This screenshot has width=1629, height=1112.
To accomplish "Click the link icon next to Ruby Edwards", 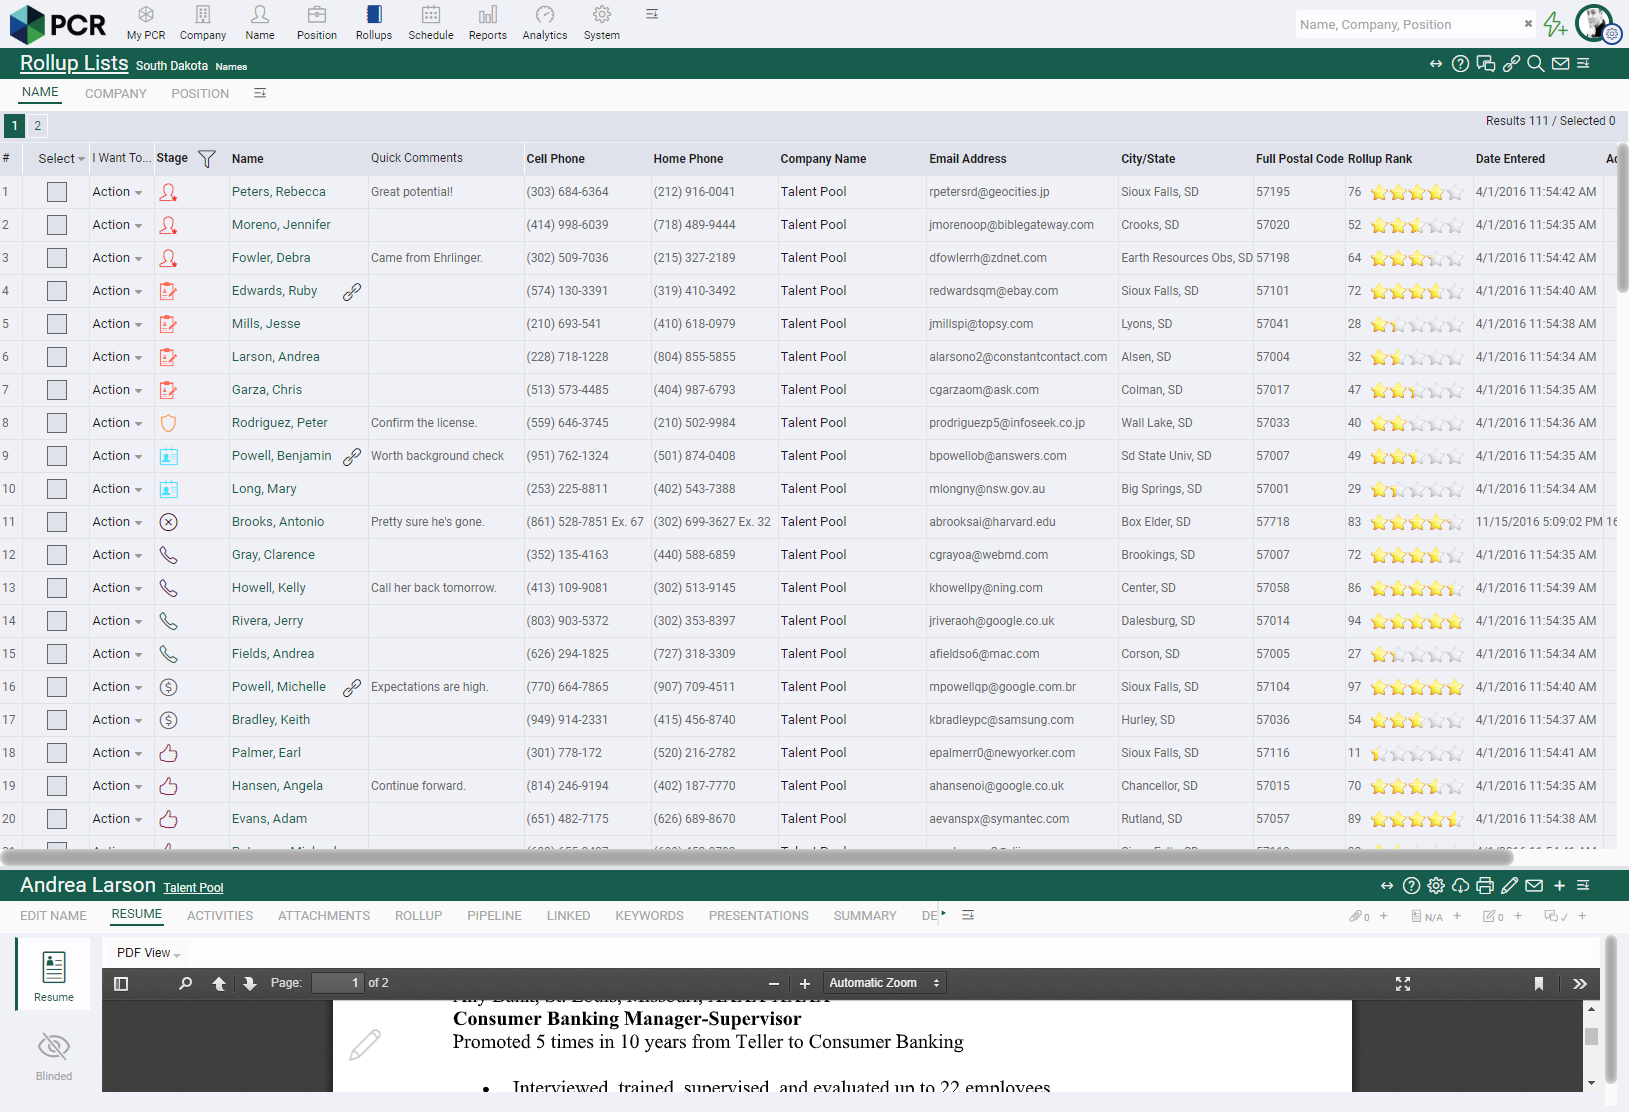I will click(x=352, y=291).
